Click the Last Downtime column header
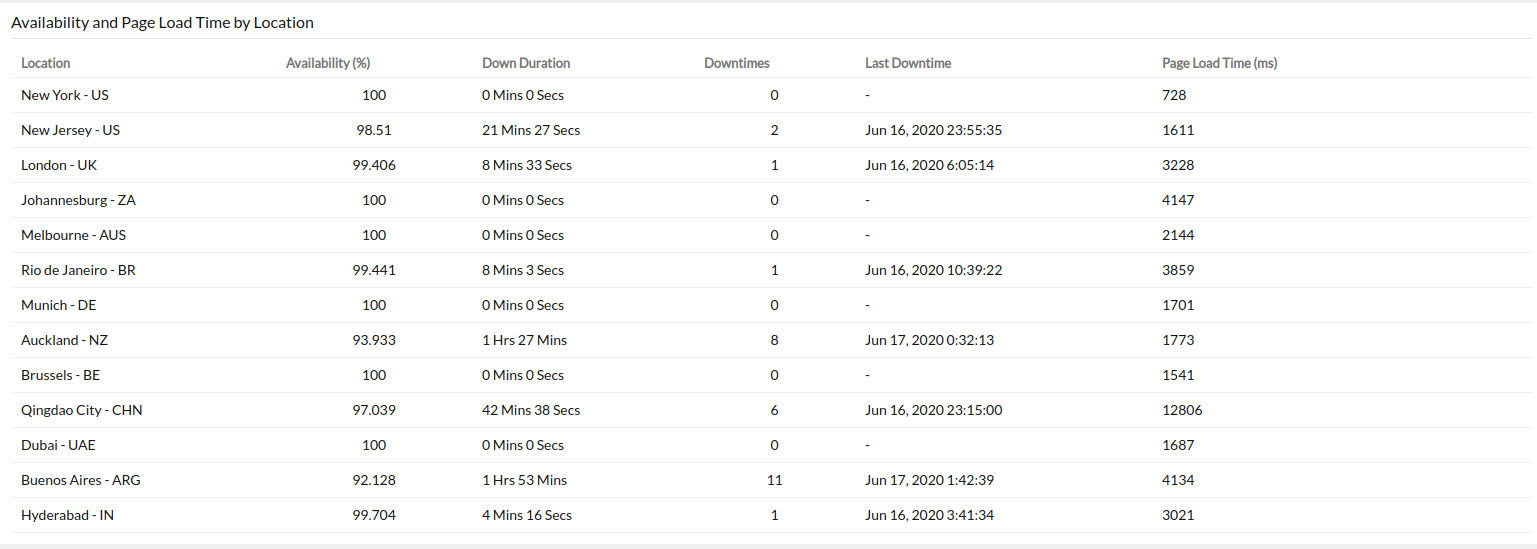1537x549 pixels. click(908, 63)
